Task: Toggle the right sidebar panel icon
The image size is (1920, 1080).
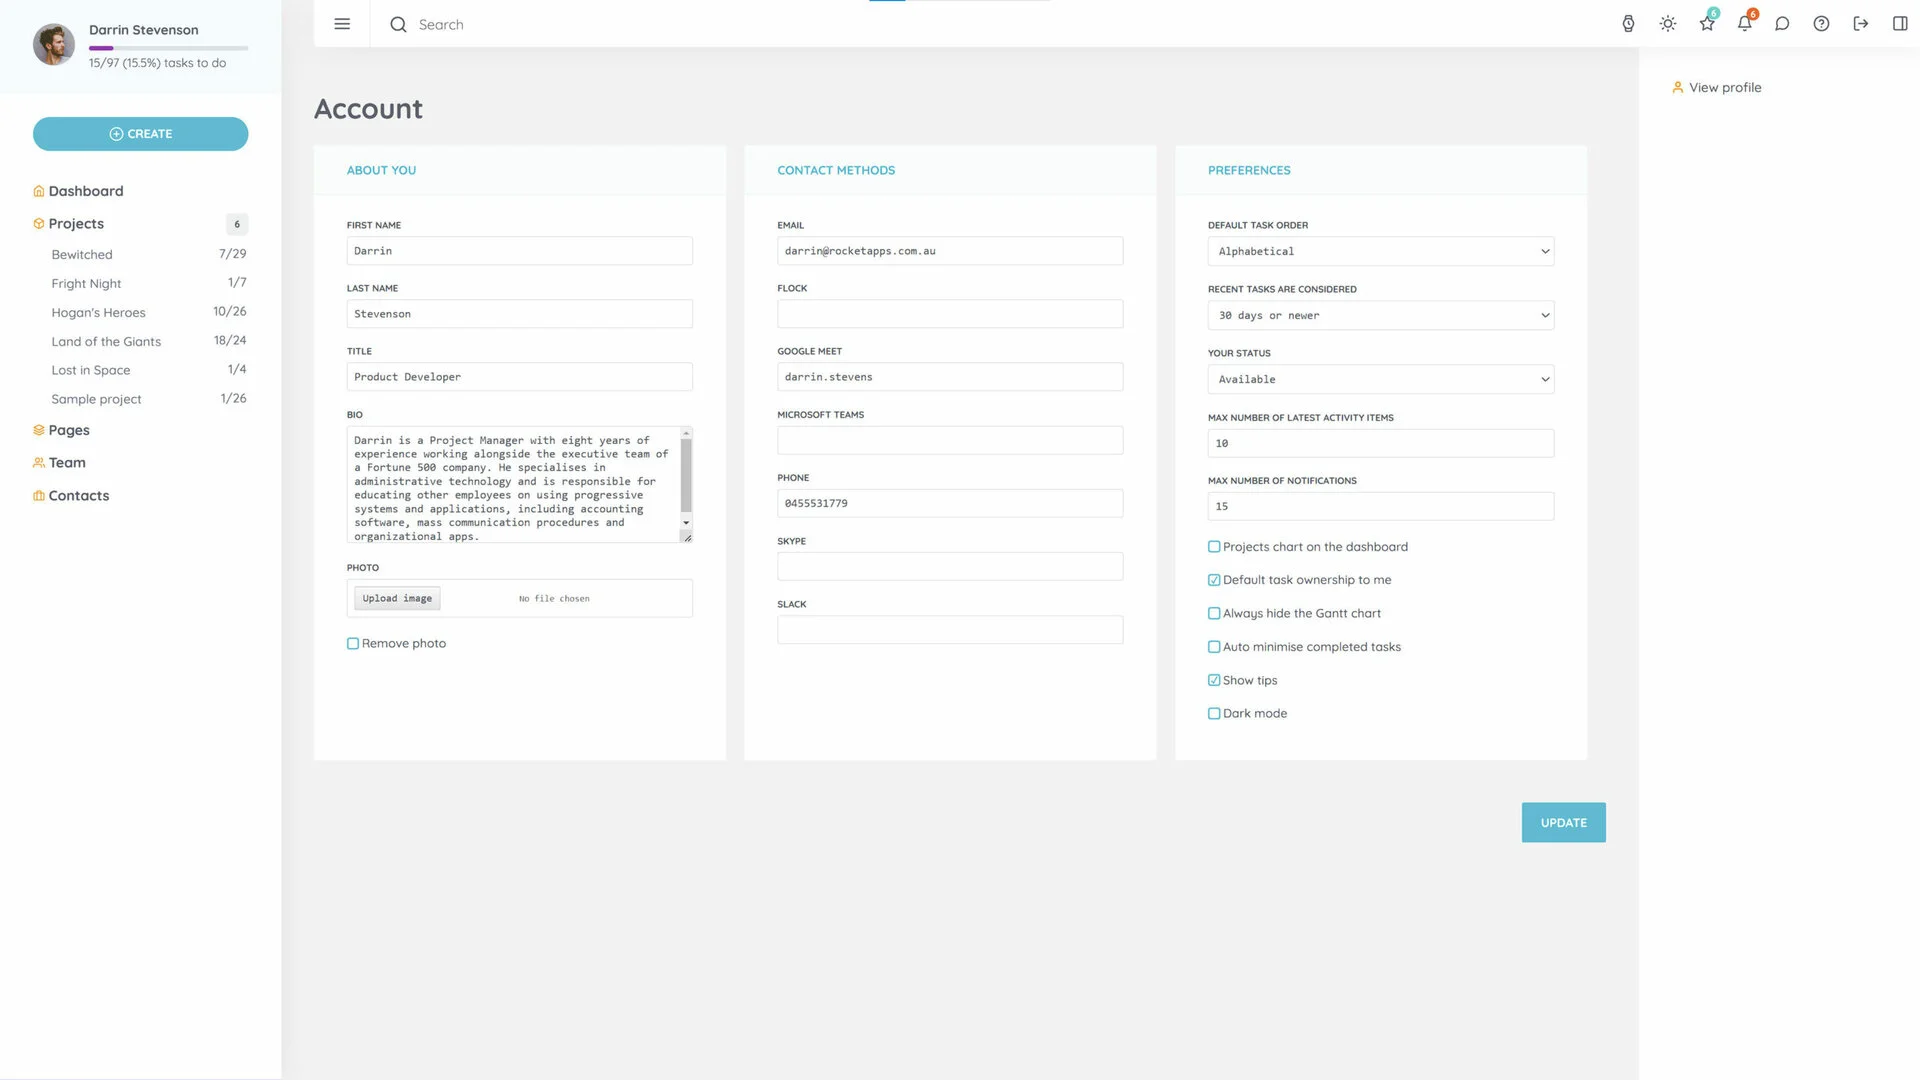Action: 1899,24
